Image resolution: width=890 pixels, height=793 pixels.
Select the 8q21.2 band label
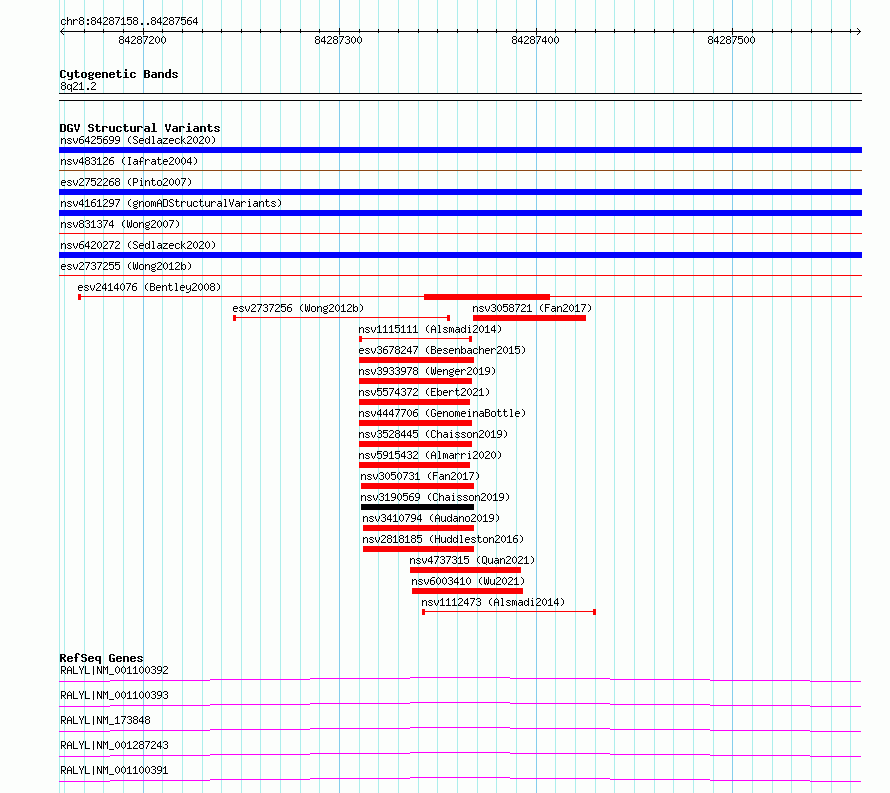78,86
